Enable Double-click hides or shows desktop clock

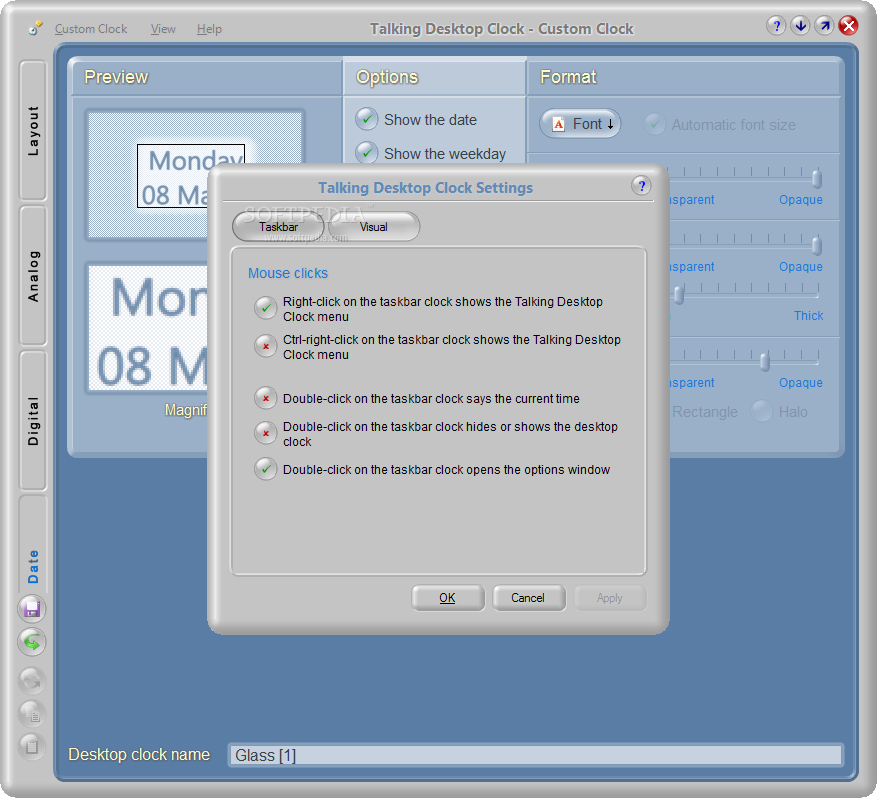point(266,433)
